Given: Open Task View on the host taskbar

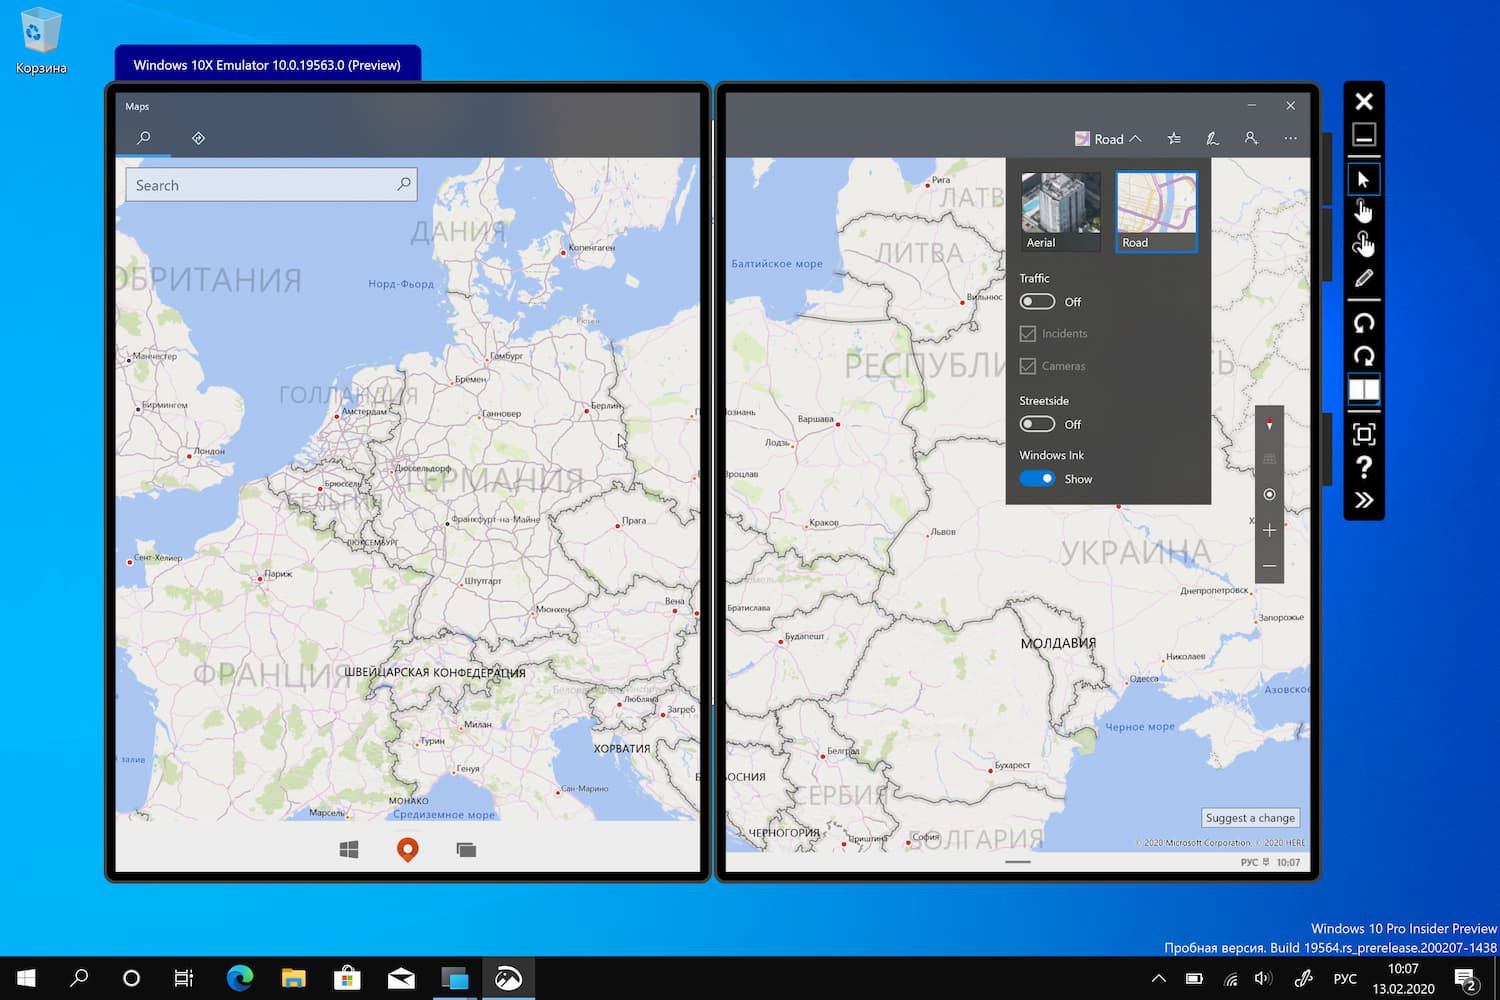Looking at the screenshot, I should [184, 978].
